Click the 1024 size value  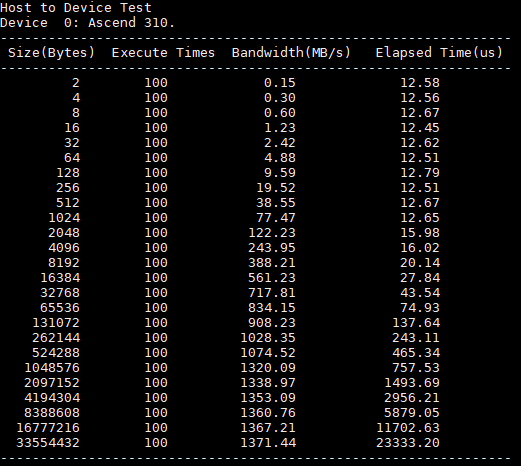click(64, 218)
